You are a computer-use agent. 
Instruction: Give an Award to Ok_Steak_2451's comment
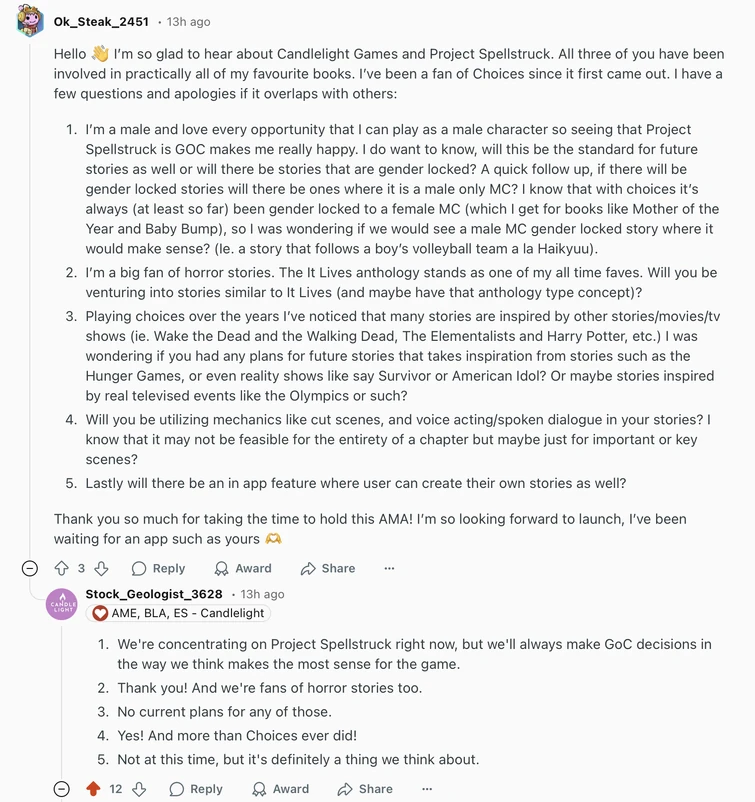pyautogui.click(x=245, y=568)
